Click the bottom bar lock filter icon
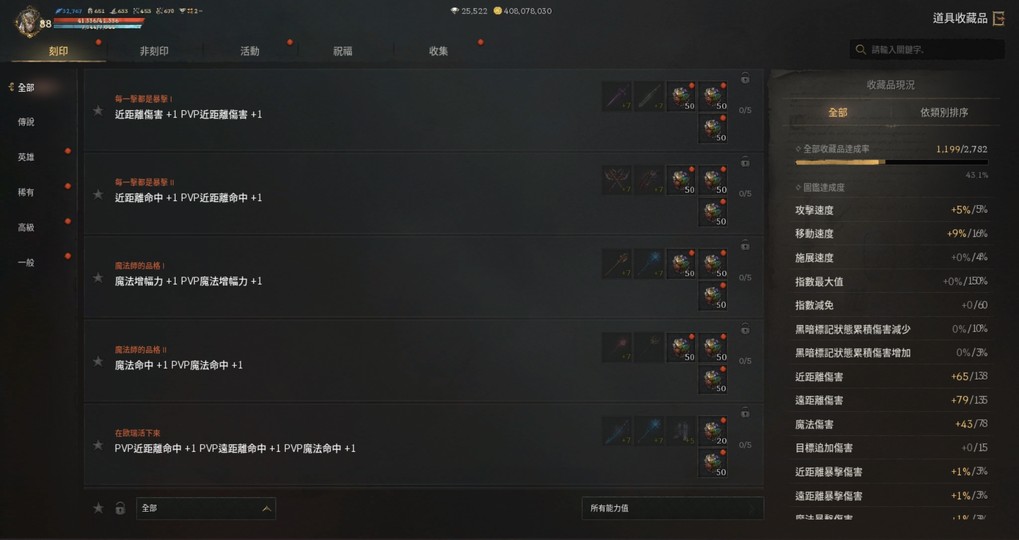 point(120,508)
